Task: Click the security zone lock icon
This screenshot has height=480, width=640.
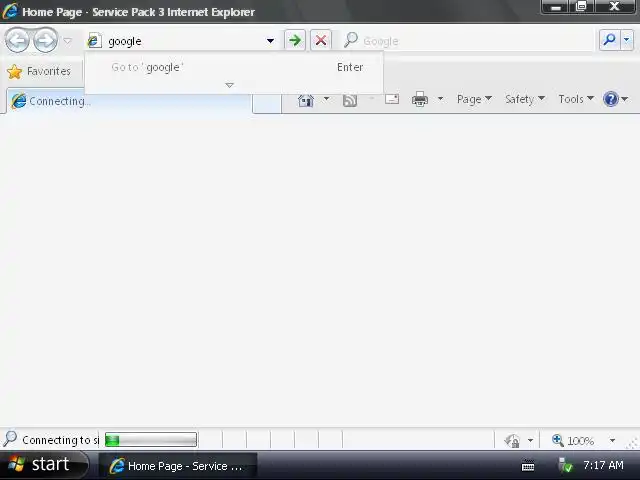Action: click(x=512, y=440)
